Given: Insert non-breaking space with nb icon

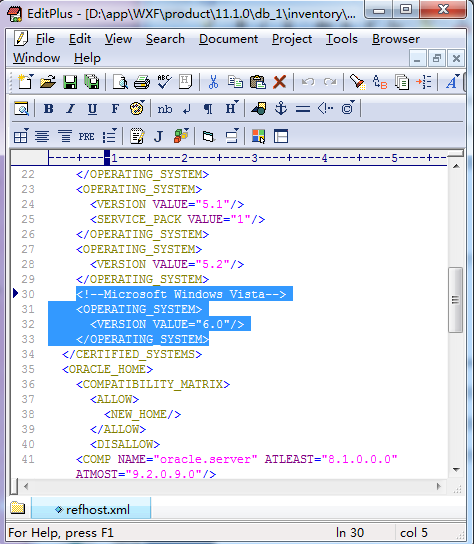Looking at the screenshot, I should [164, 109].
